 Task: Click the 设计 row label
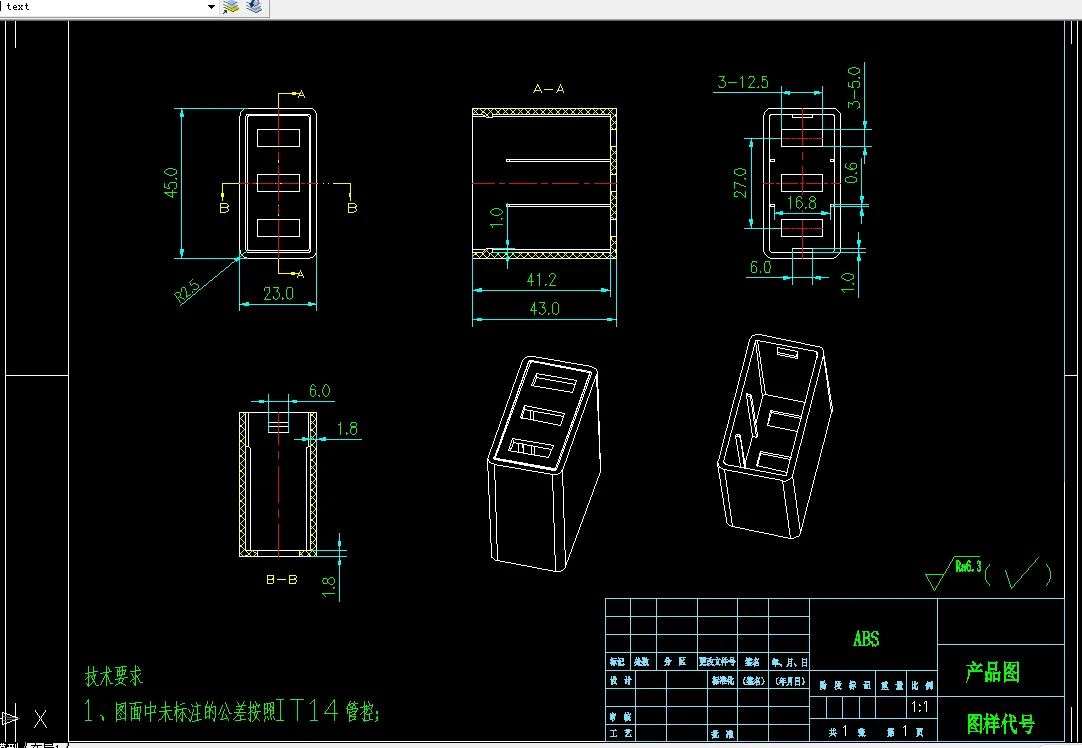tap(621, 680)
